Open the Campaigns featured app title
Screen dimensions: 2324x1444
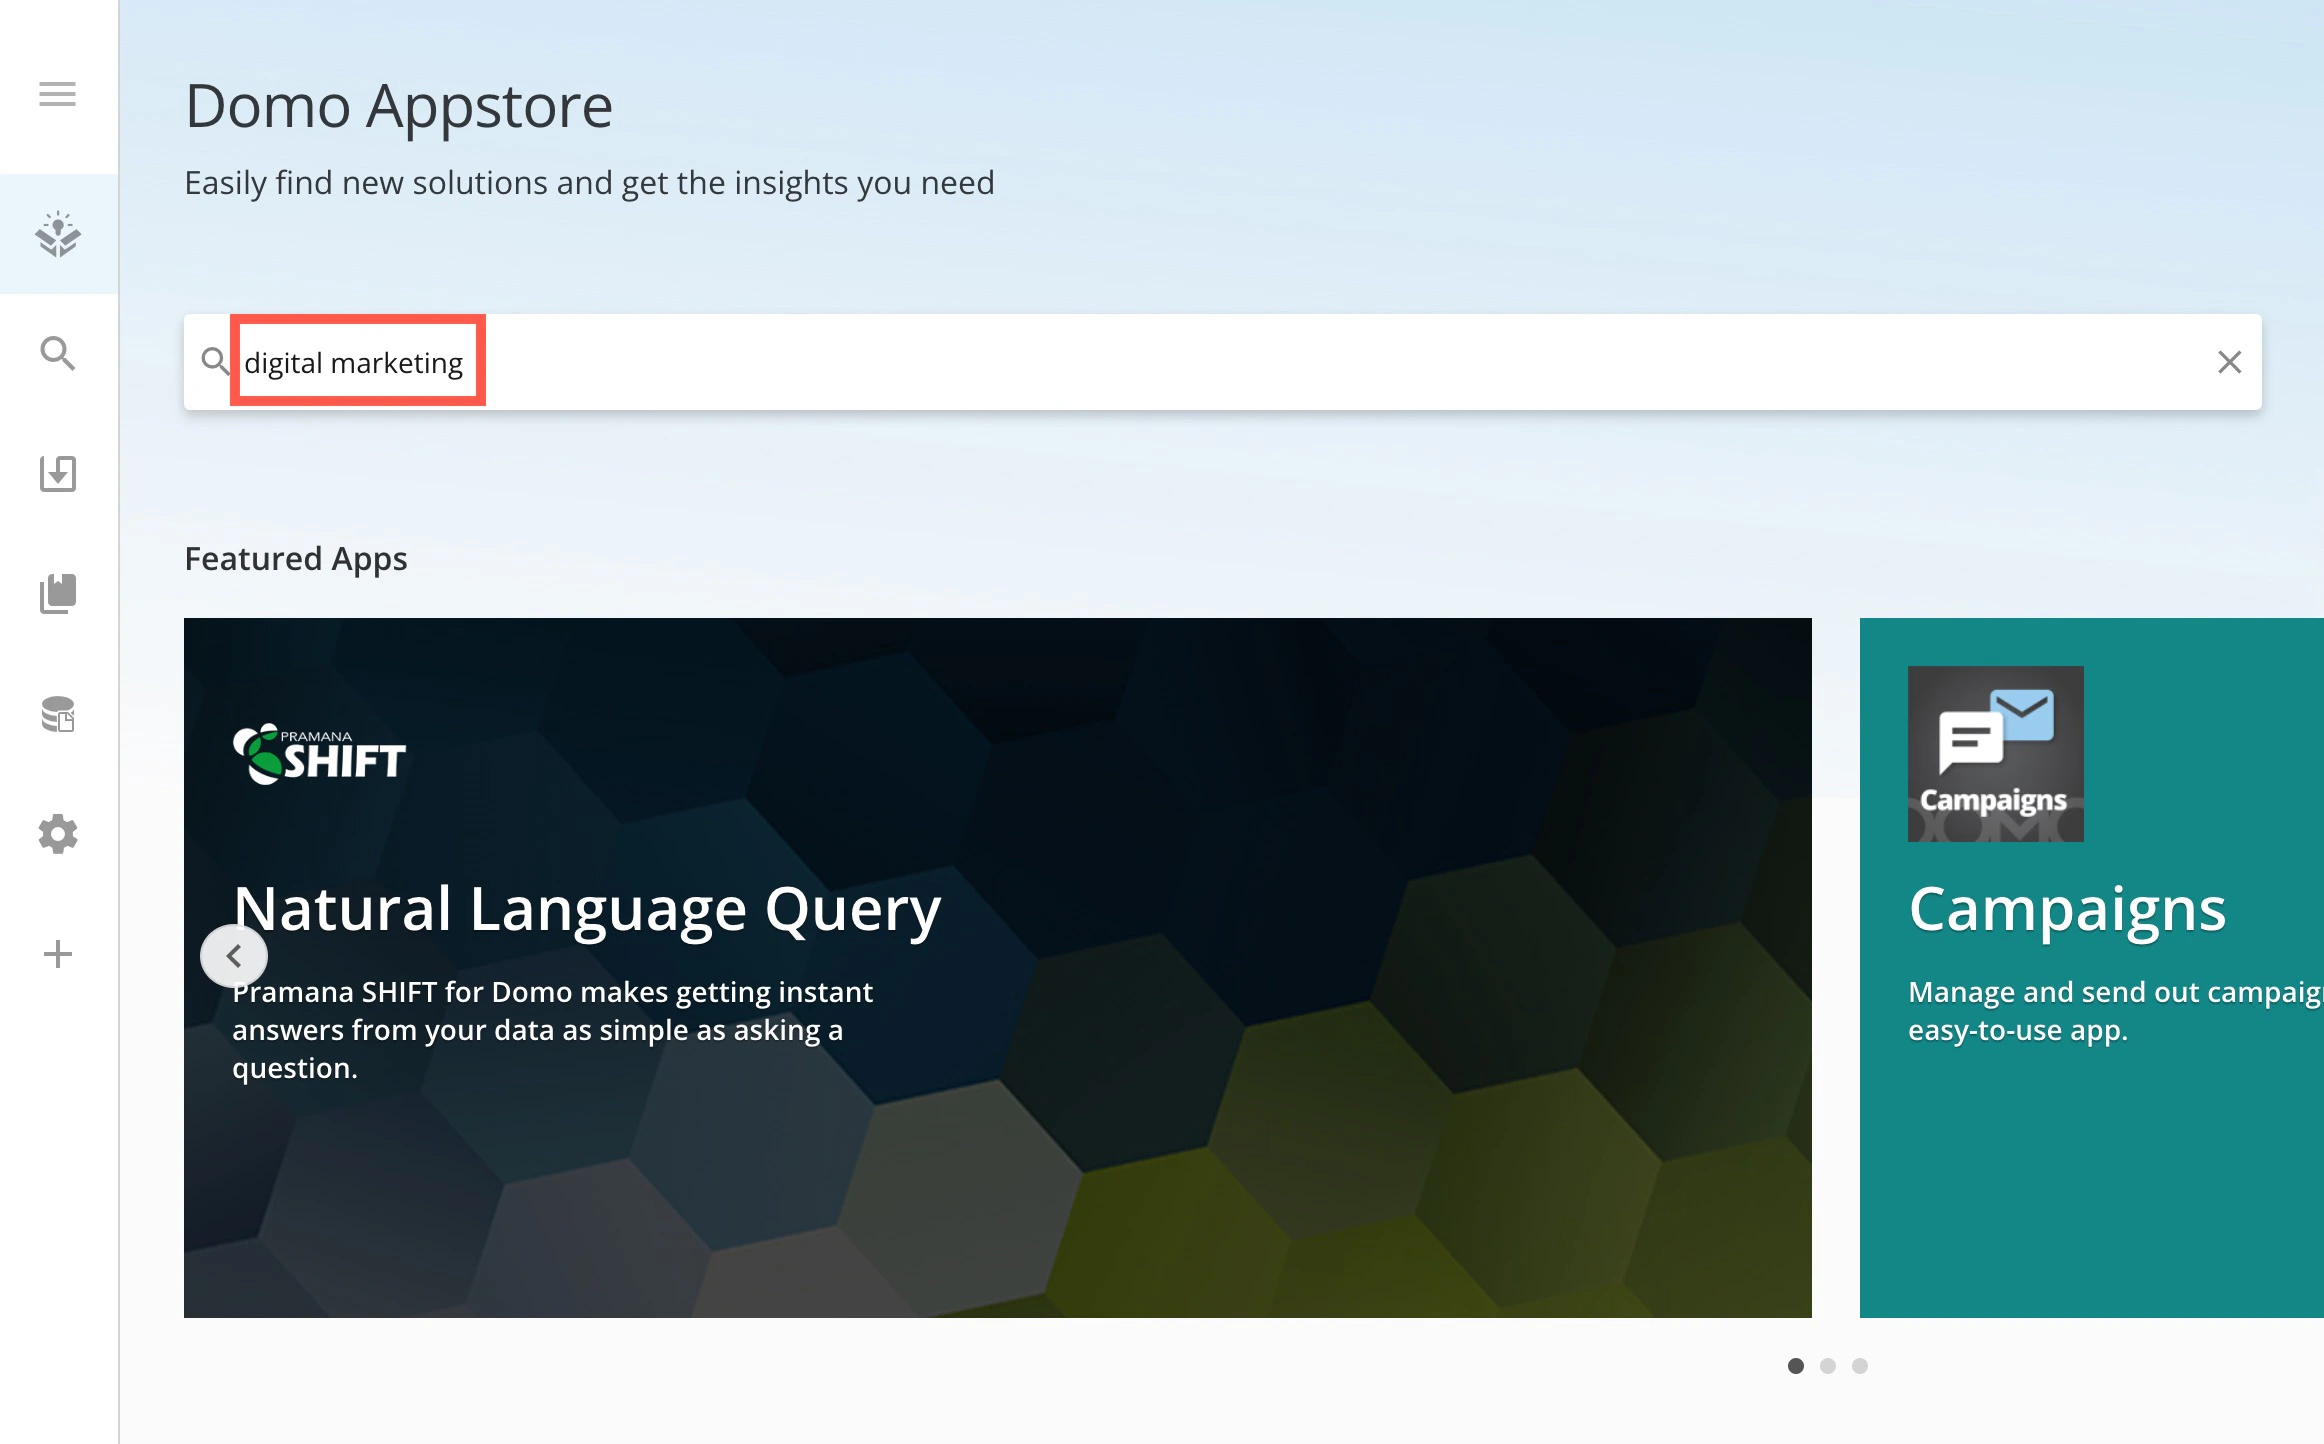2067,909
